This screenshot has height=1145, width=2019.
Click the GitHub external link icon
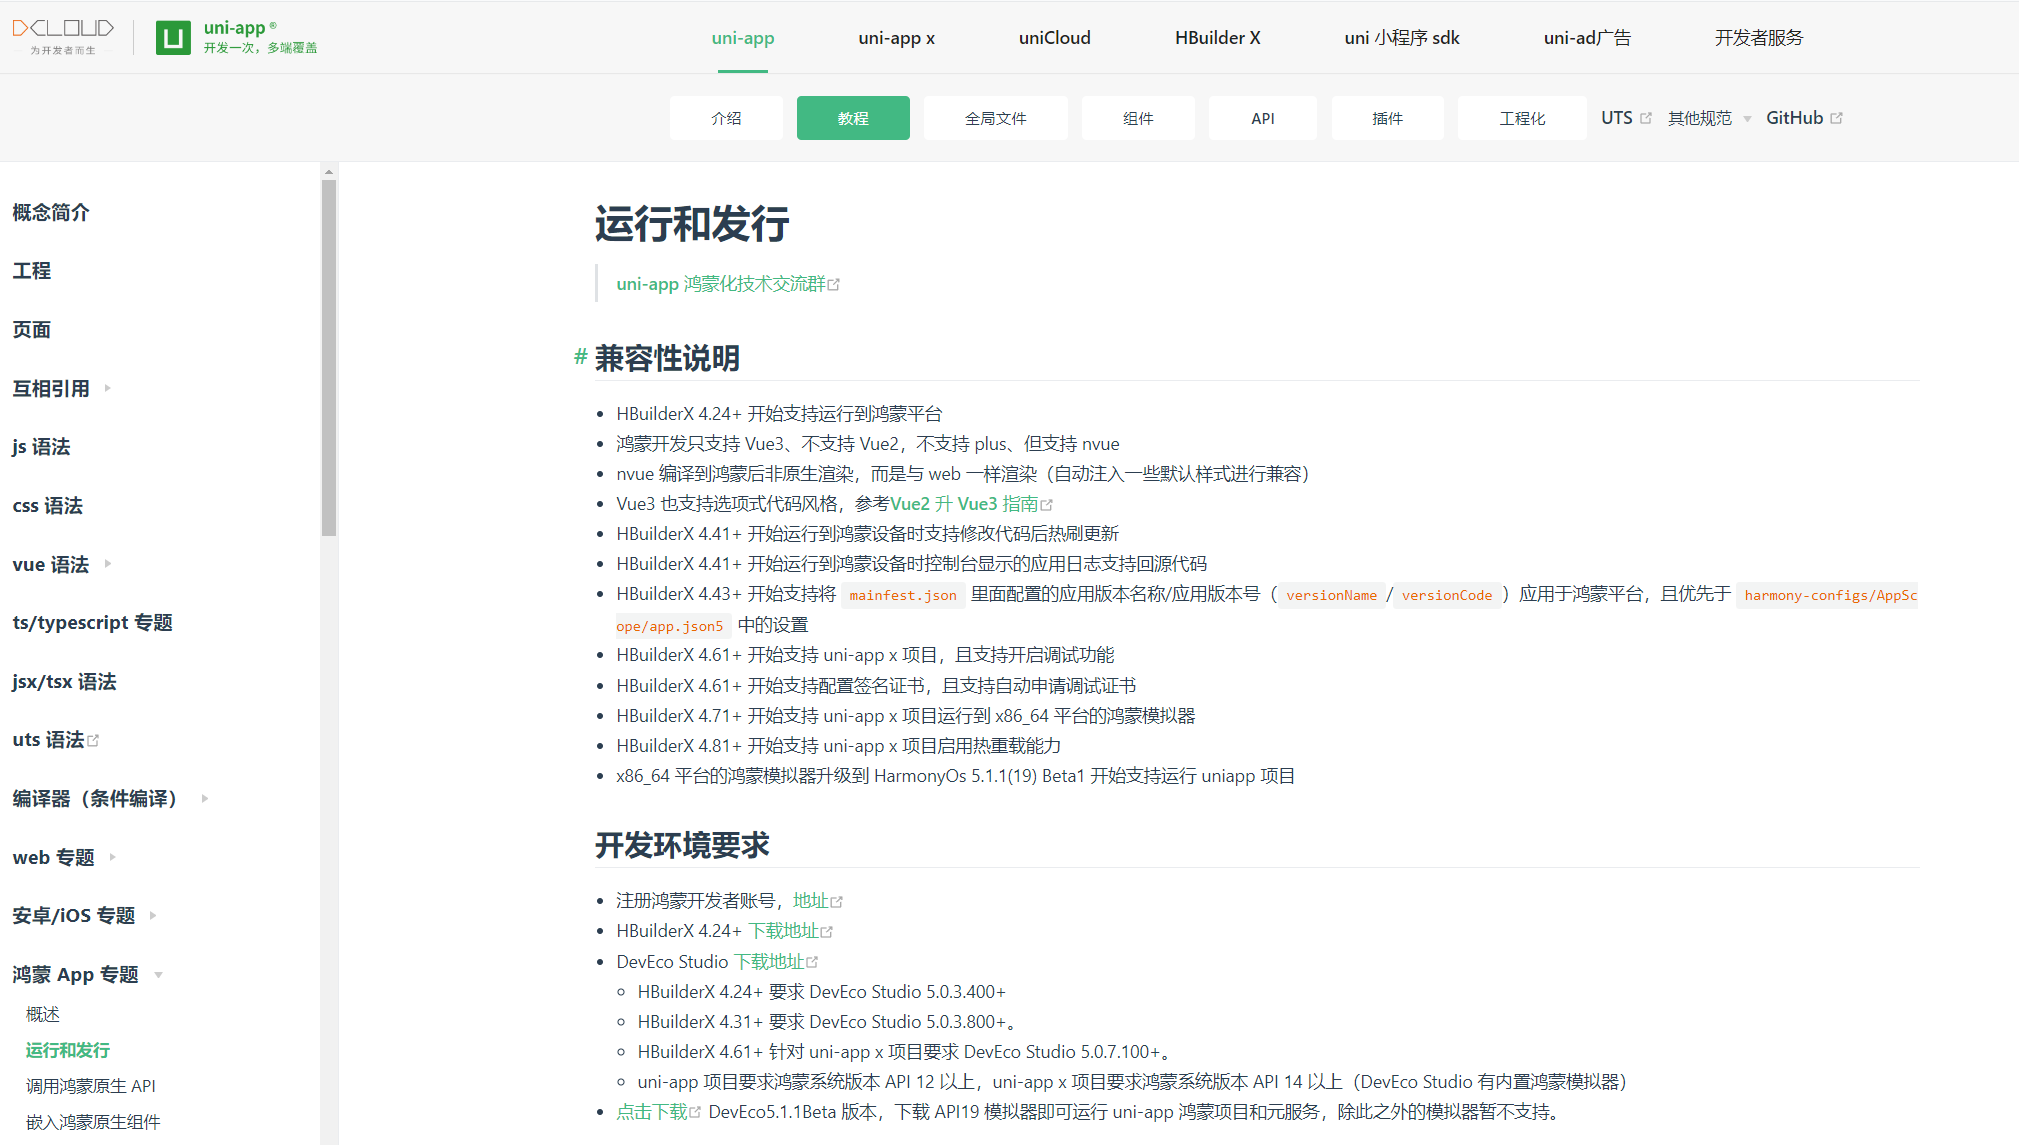point(1836,118)
